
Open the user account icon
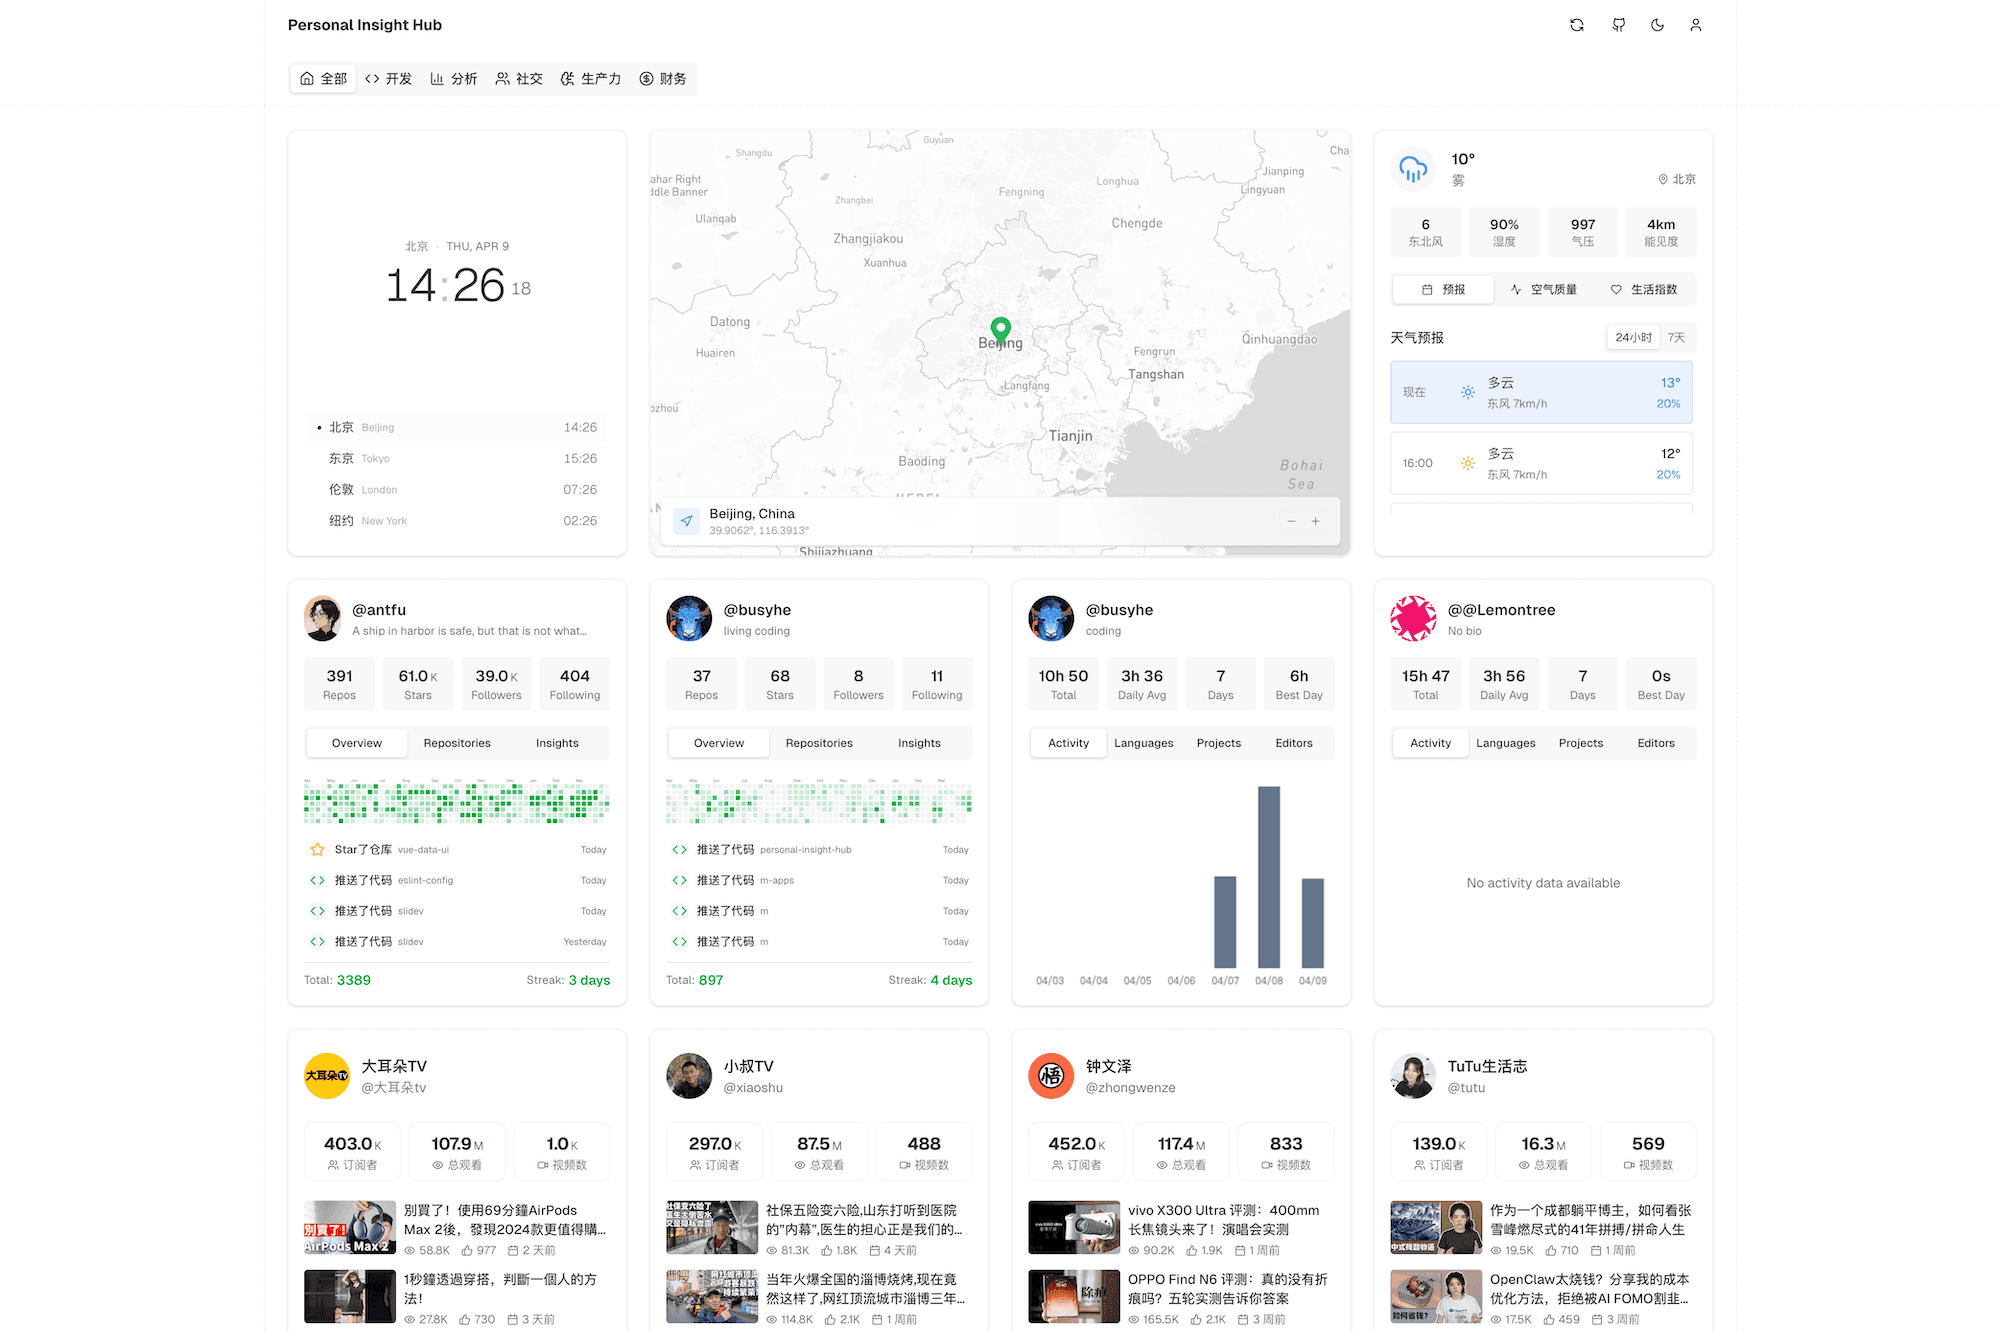1696,25
